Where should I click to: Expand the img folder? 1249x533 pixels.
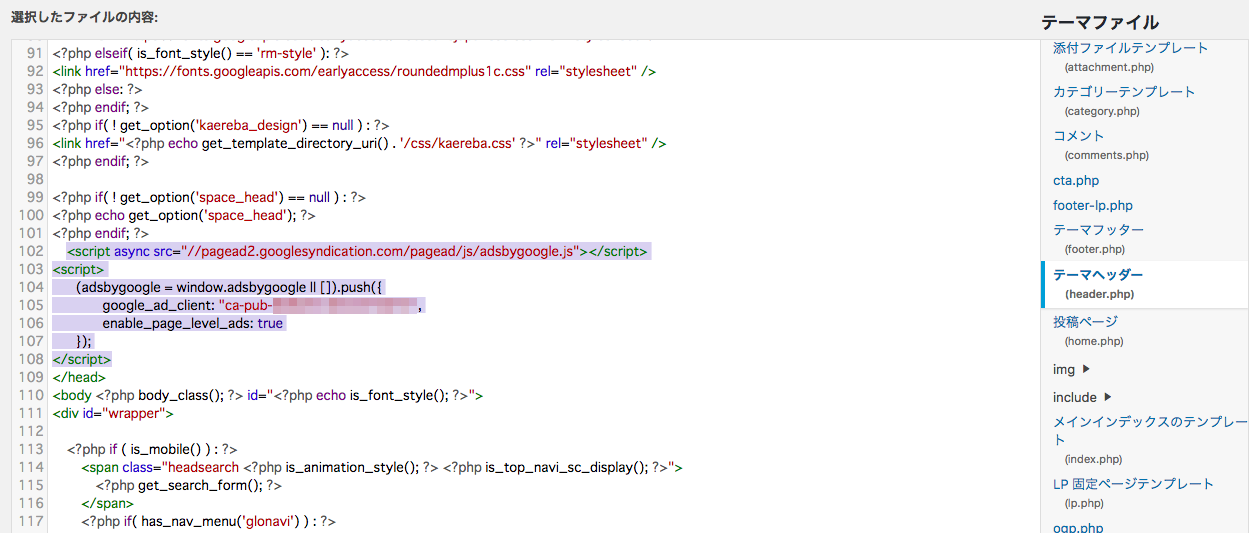pos(1071,369)
